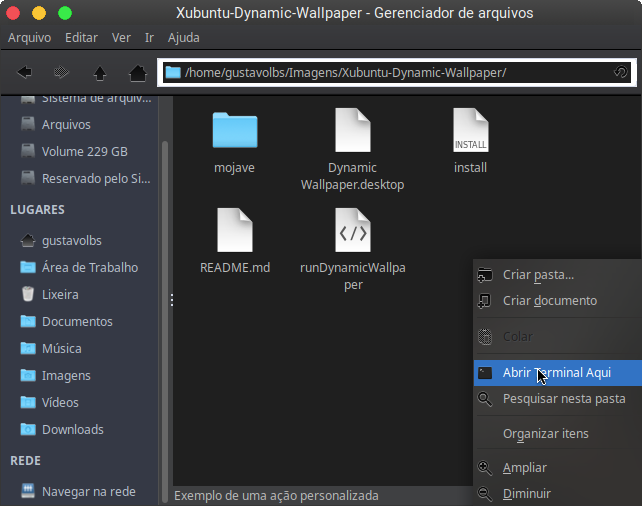Select the runDynamicWallpaper script icon
The image size is (642, 506).
click(x=353, y=230)
